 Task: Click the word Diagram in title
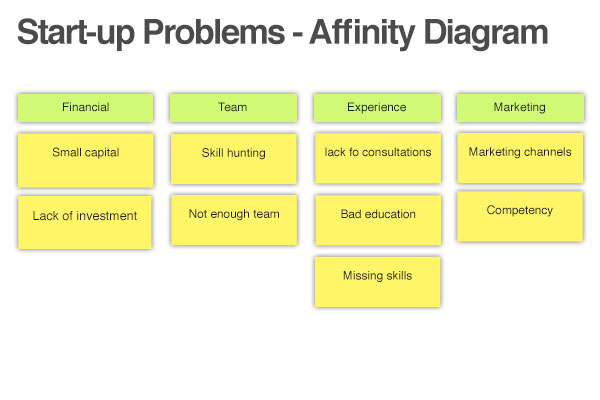[486, 33]
